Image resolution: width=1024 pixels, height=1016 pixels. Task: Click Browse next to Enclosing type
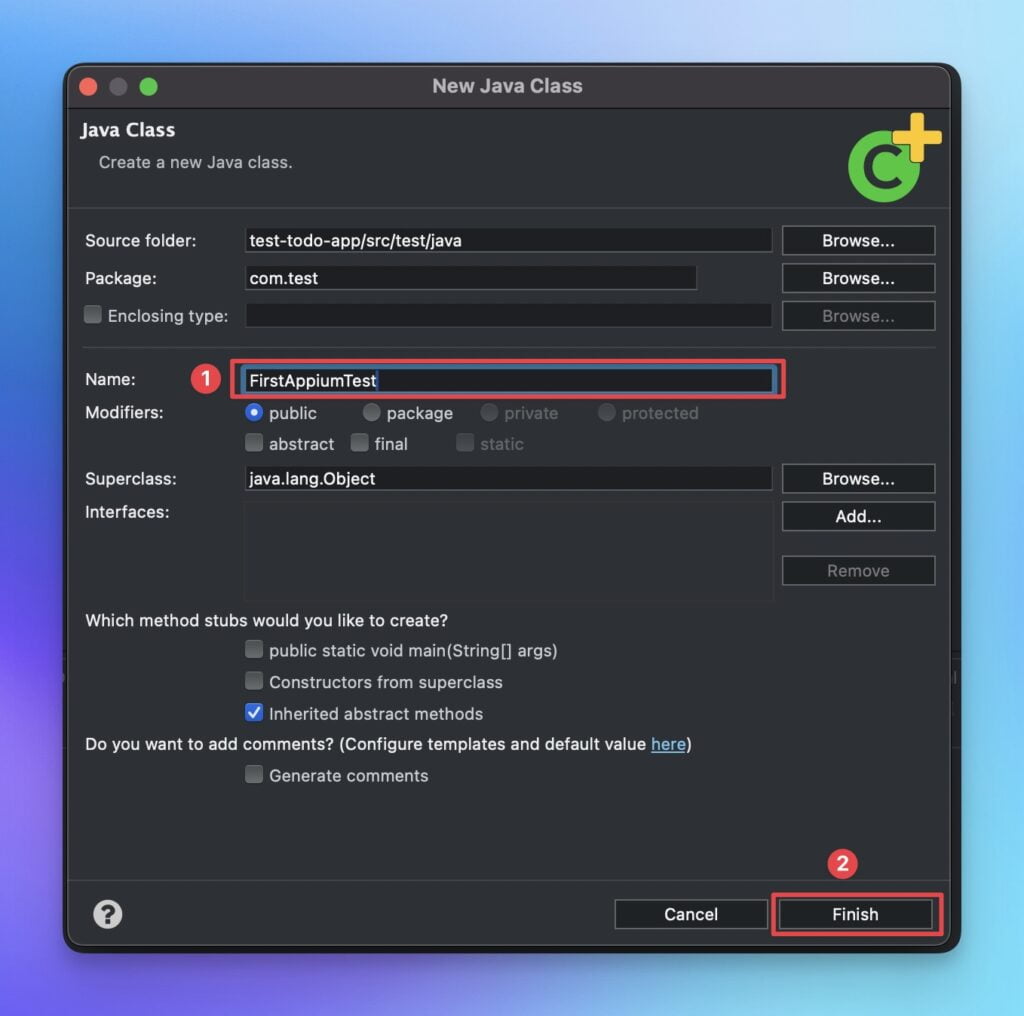pos(858,316)
